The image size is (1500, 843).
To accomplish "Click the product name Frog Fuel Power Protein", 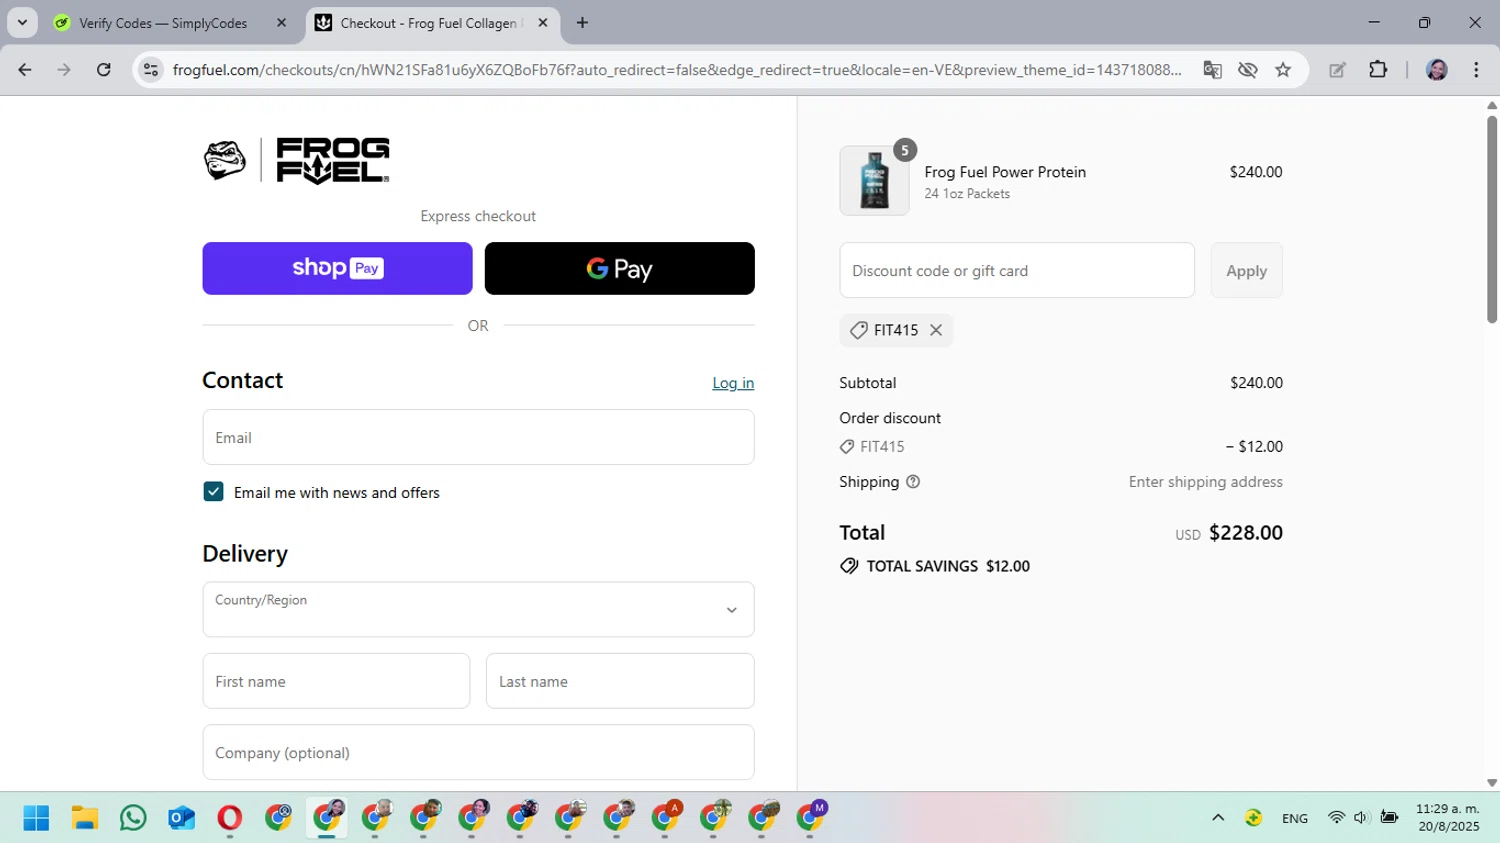I will [x=1005, y=172].
